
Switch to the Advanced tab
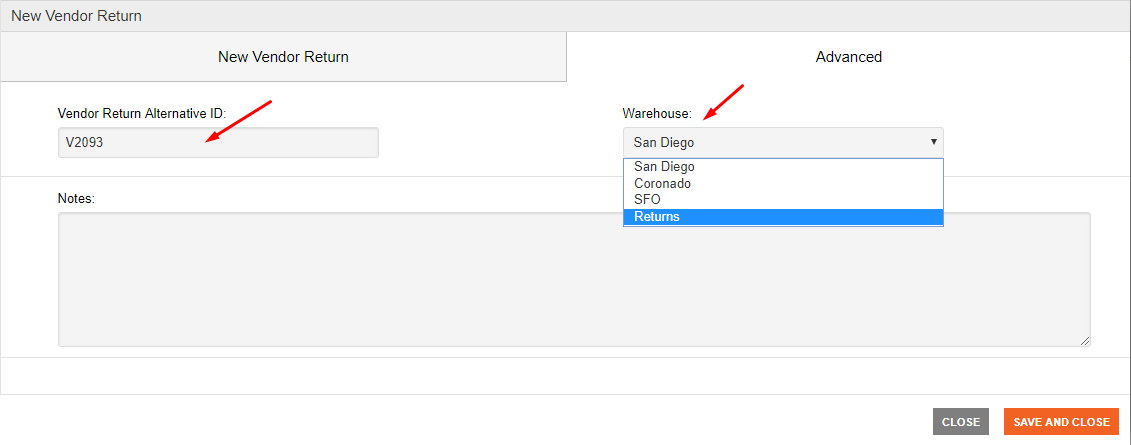coord(848,57)
